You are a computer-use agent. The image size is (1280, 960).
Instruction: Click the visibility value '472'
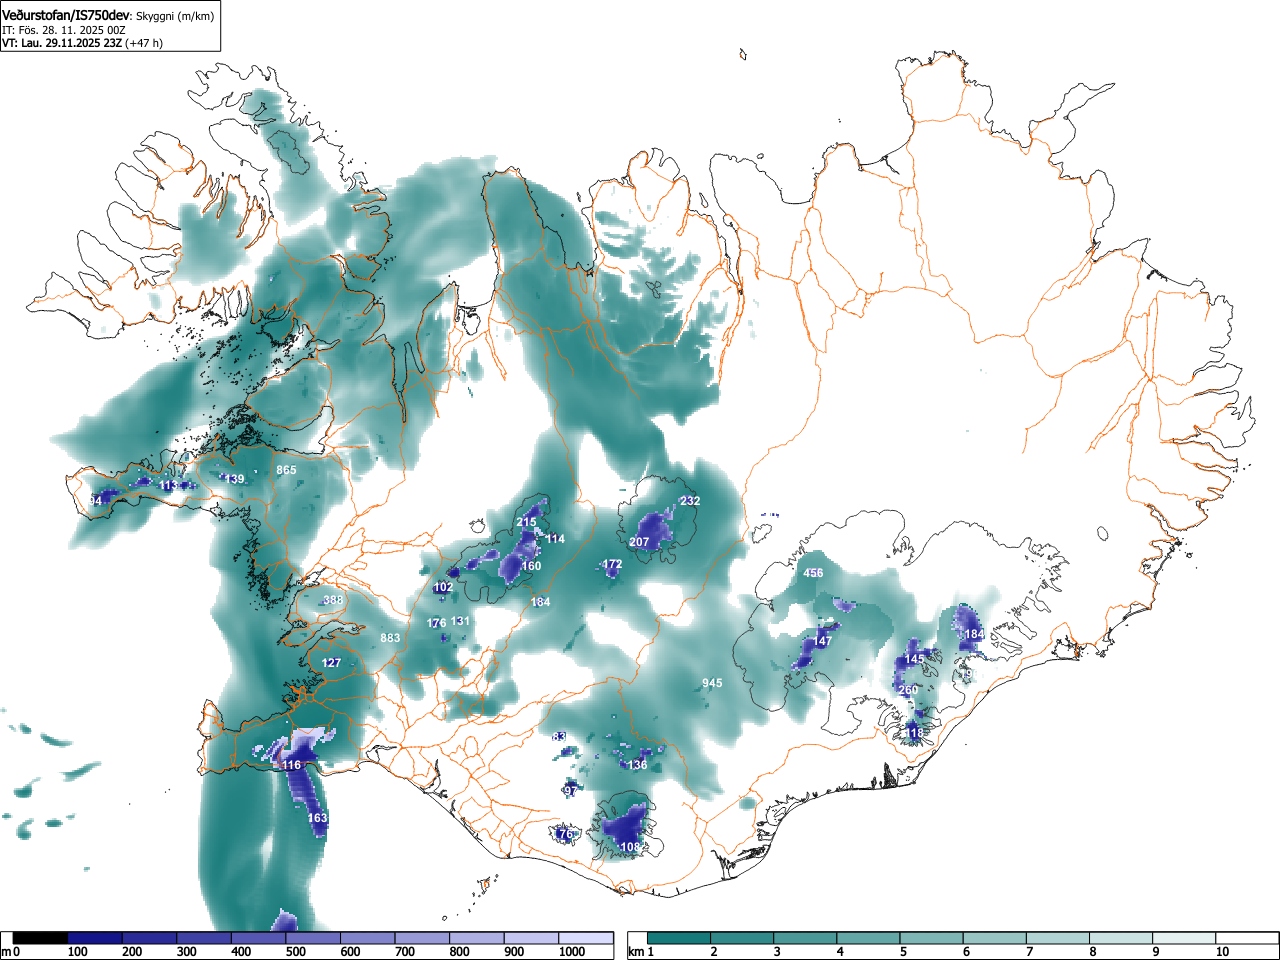612,564
